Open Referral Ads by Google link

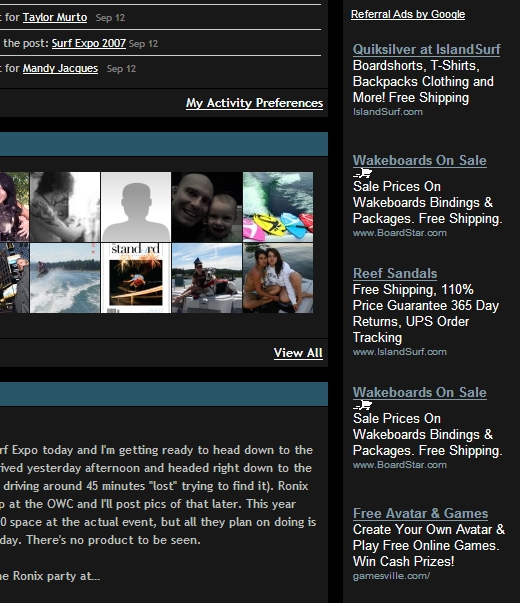pos(408,14)
